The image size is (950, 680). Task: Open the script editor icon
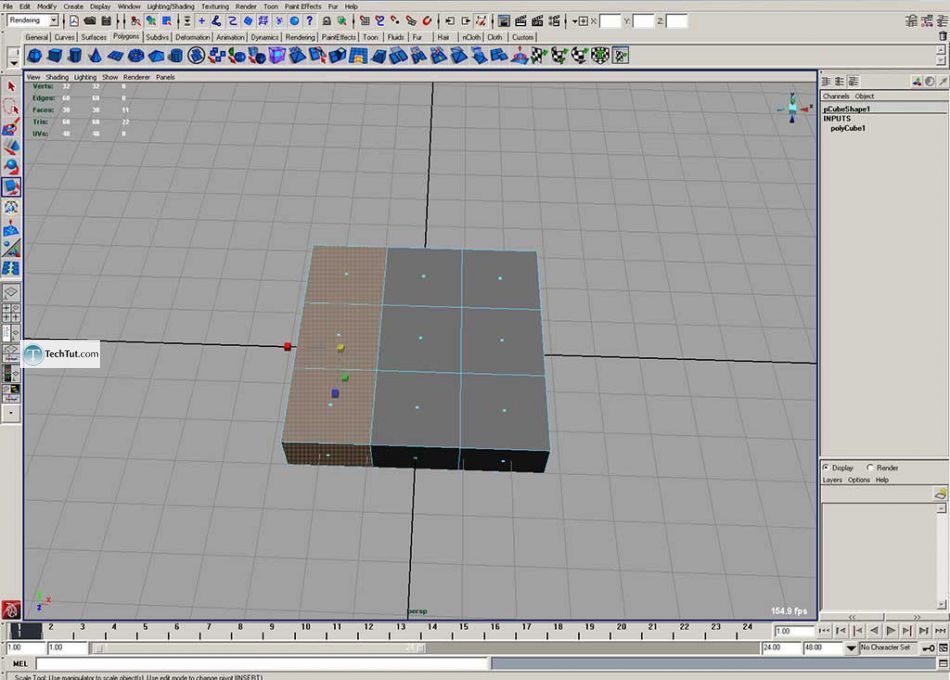(941, 663)
